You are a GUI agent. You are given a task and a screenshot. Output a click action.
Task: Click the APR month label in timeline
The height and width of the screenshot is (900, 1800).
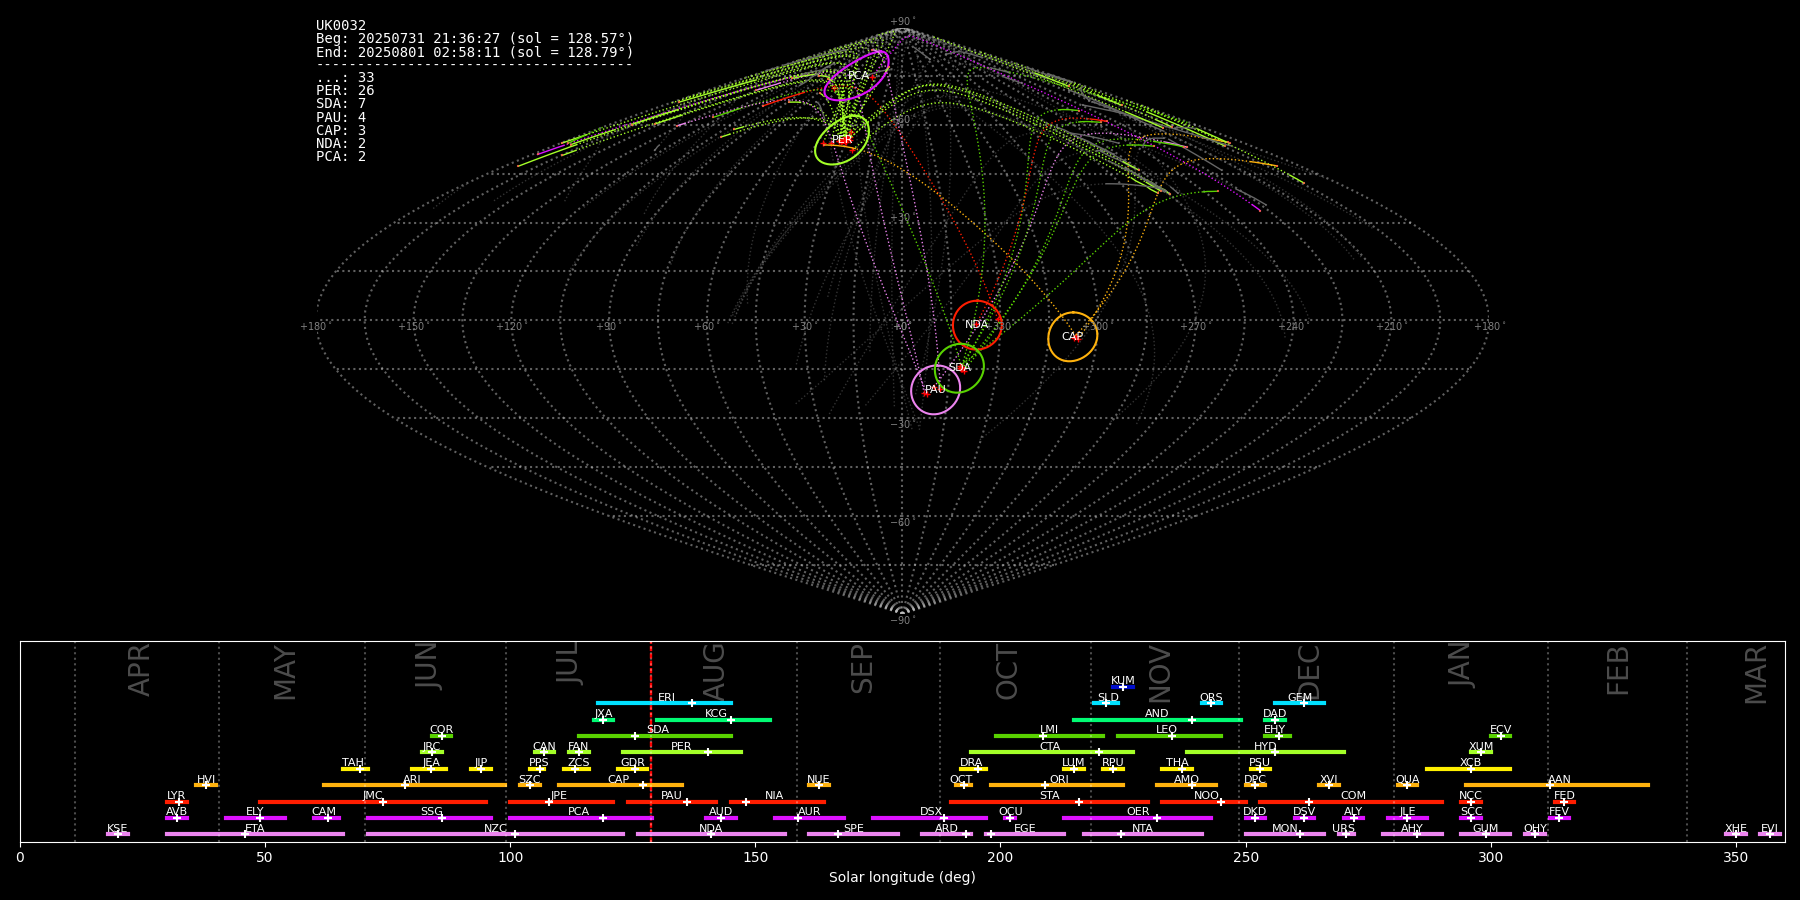coord(140,670)
